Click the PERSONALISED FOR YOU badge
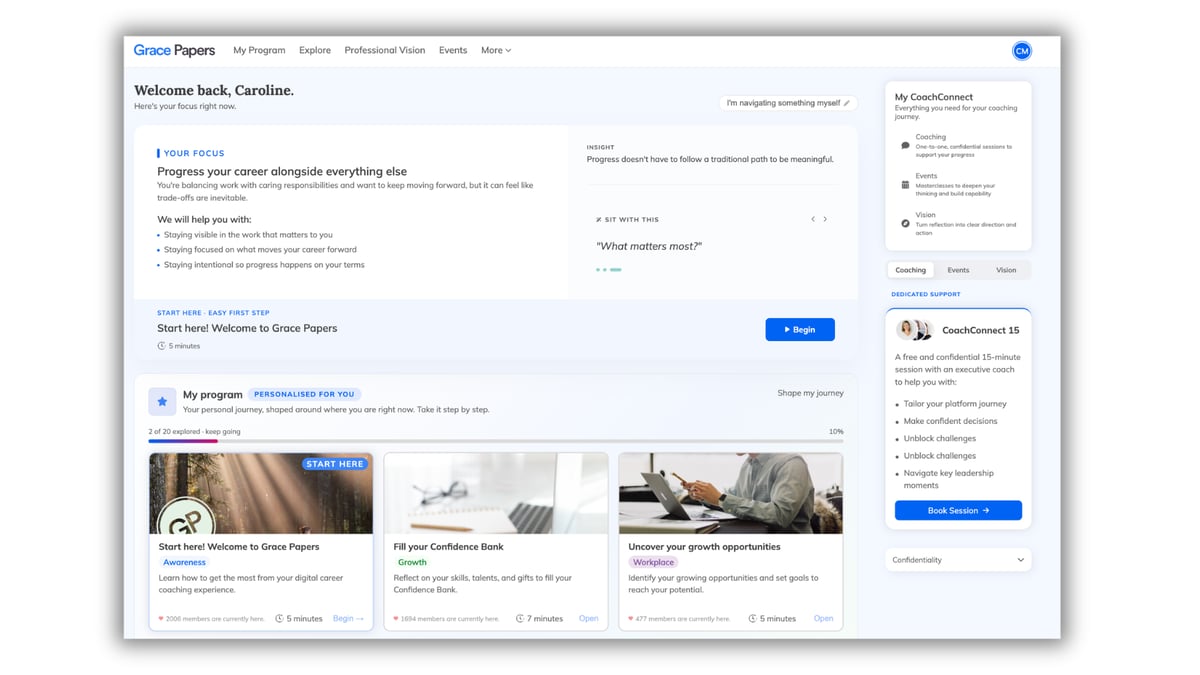This screenshot has width=1200, height=675. click(305, 394)
